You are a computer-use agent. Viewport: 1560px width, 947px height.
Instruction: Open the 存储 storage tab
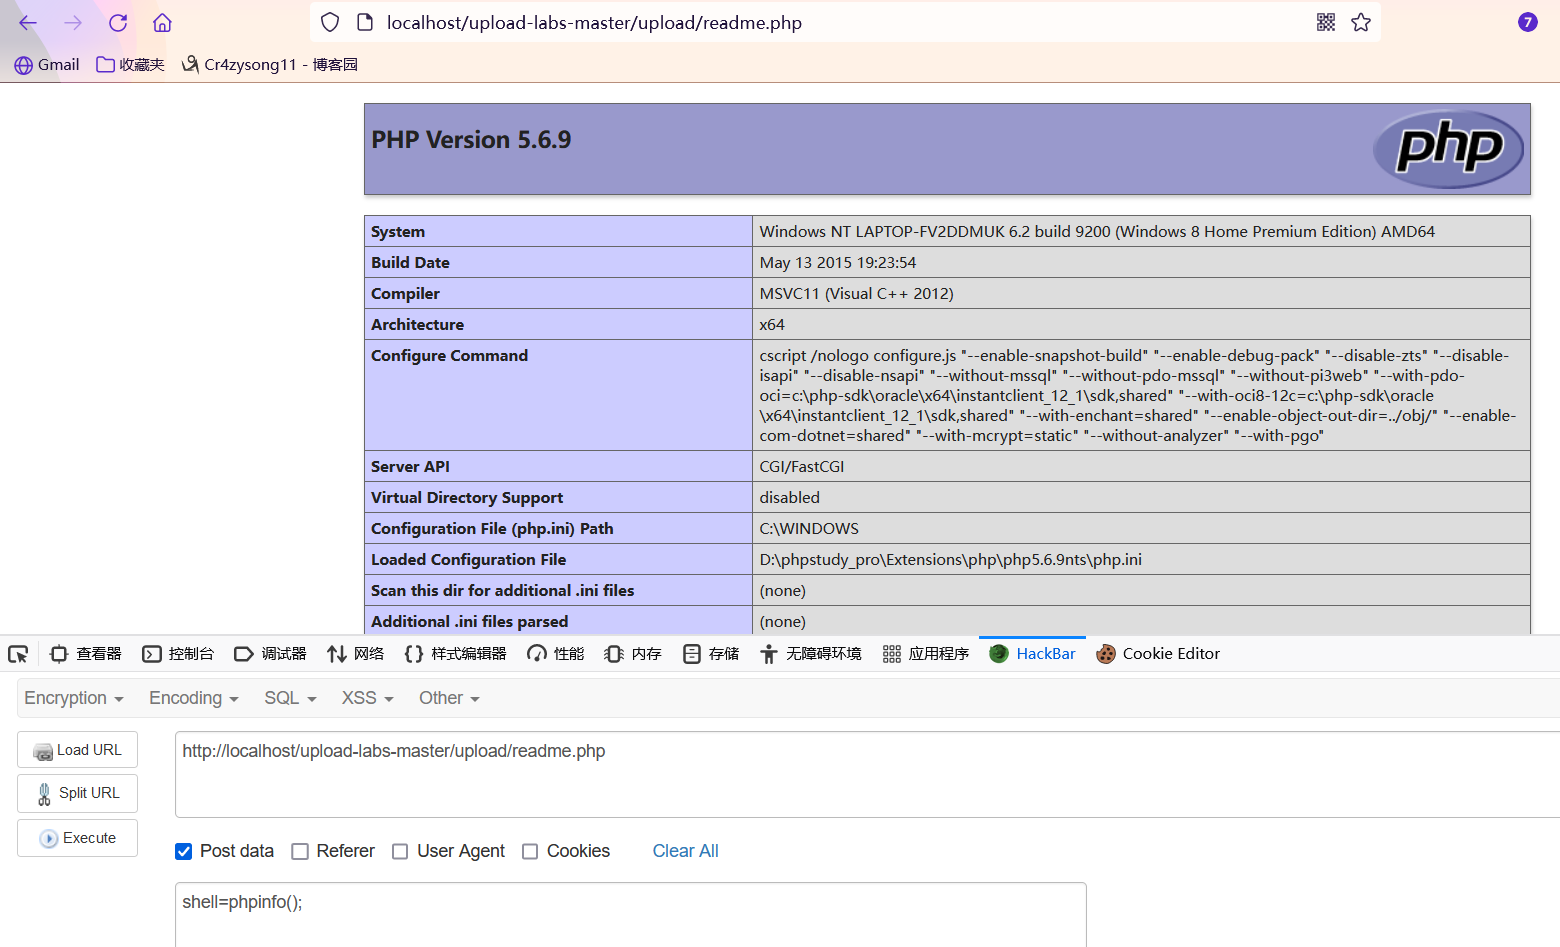click(711, 654)
